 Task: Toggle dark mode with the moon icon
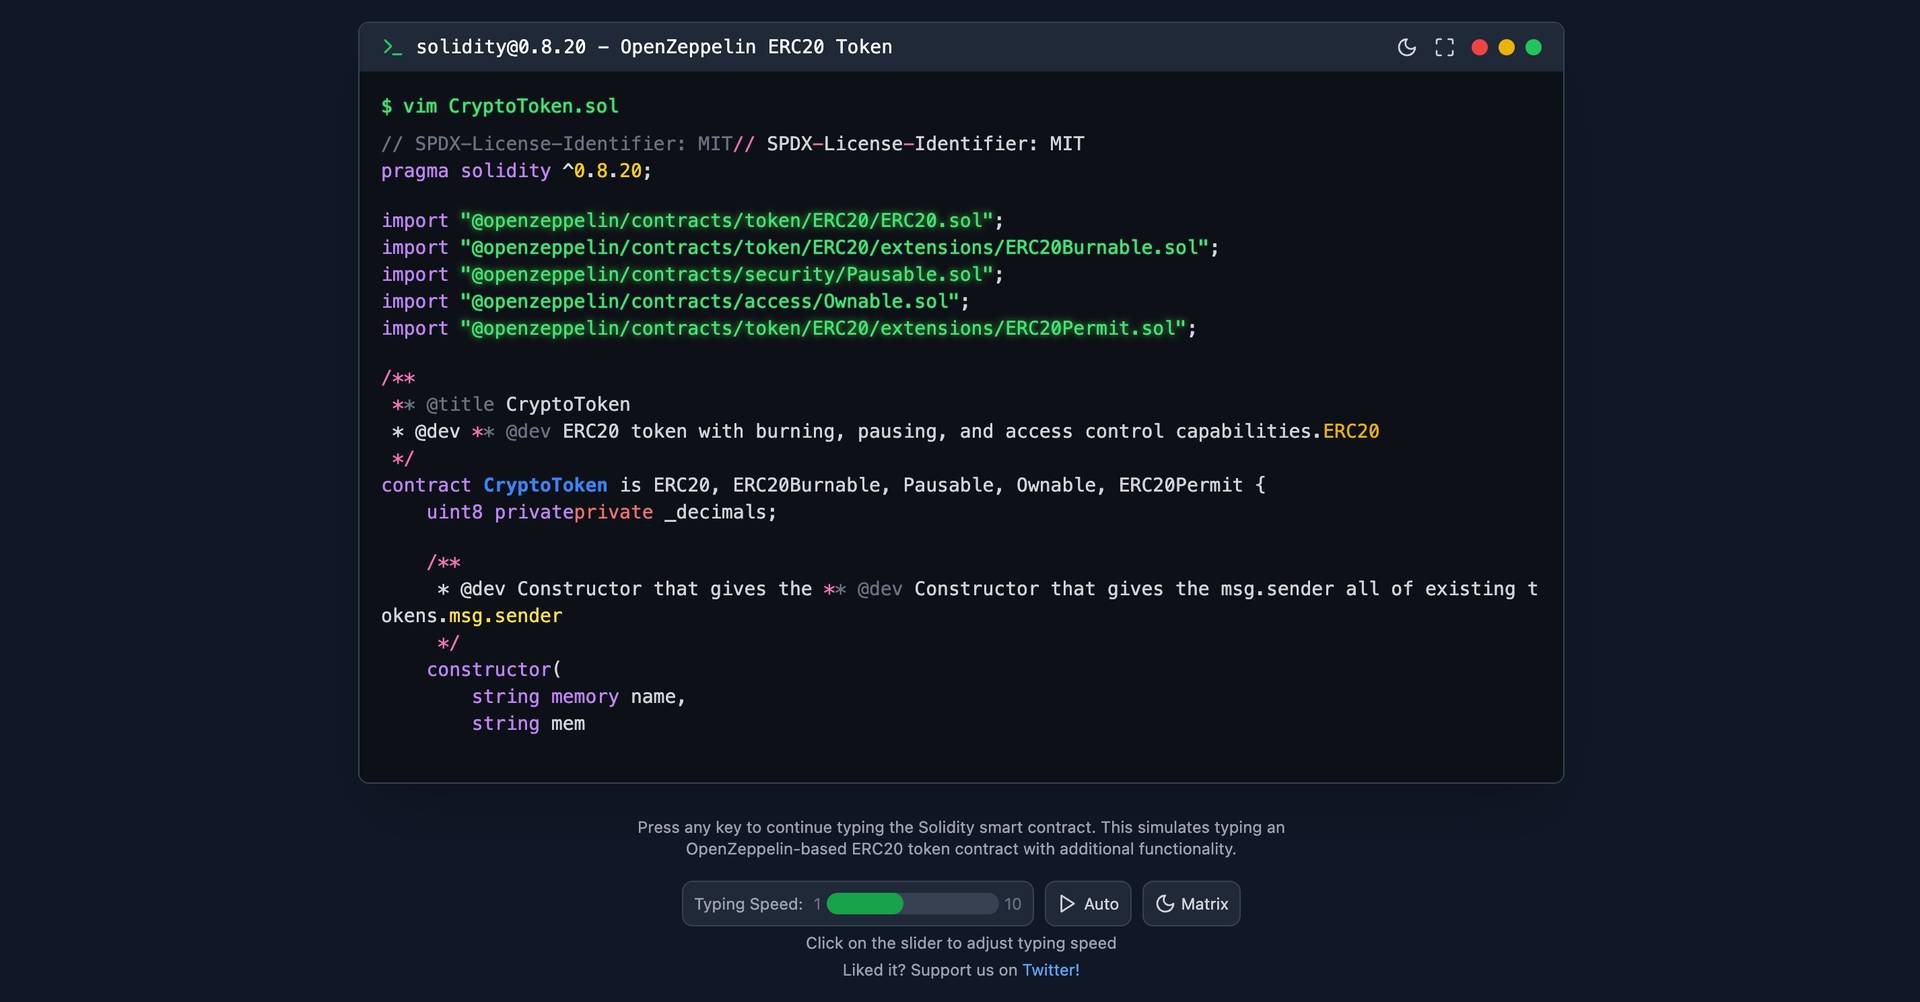[1406, 47]
